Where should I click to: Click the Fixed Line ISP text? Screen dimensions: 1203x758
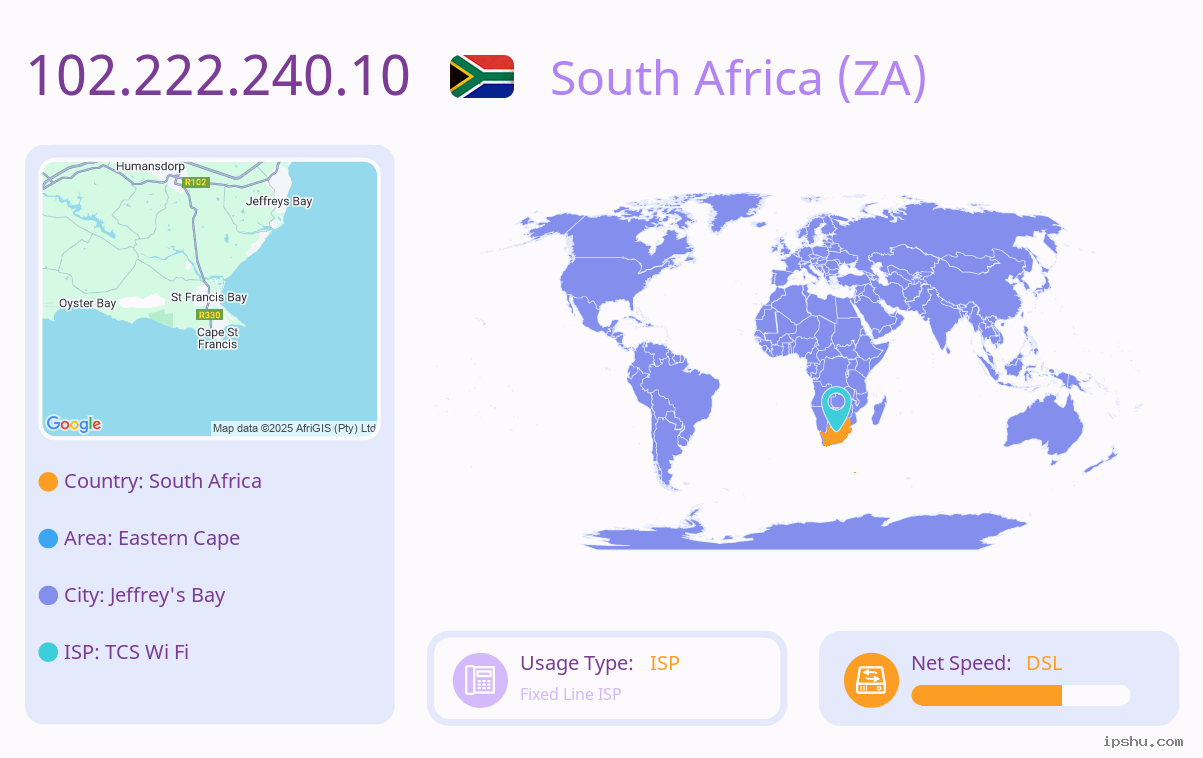pyautogui.click(x=570, y=694)
